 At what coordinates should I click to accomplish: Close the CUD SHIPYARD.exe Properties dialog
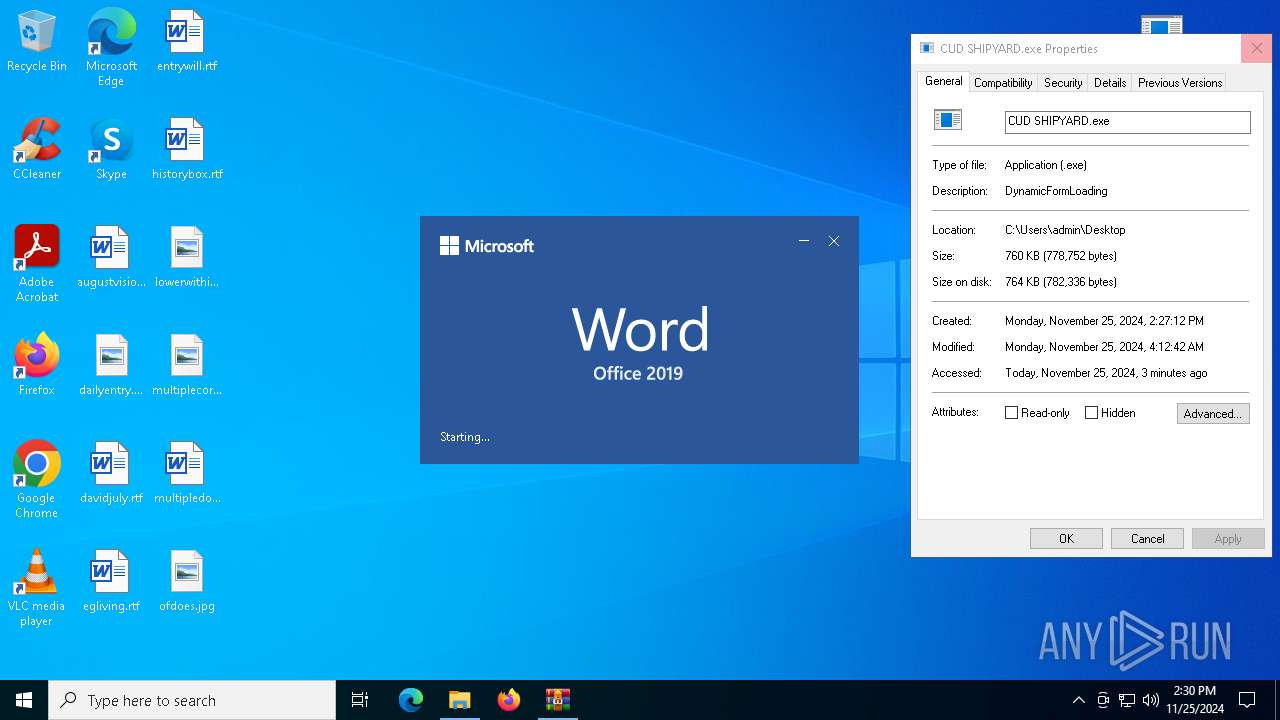(x=1256, y=48)
